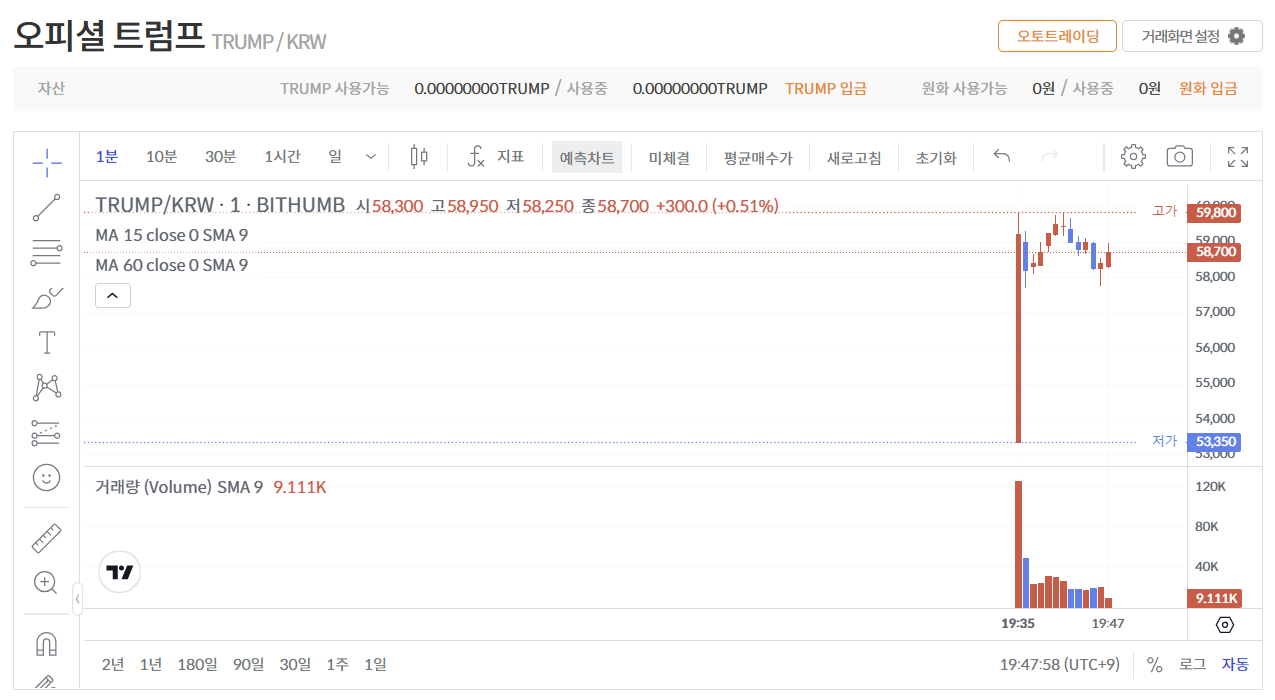Switch to 1시간 interval
The width and height of the screenshot is (1275, 700).
[282, 157]
